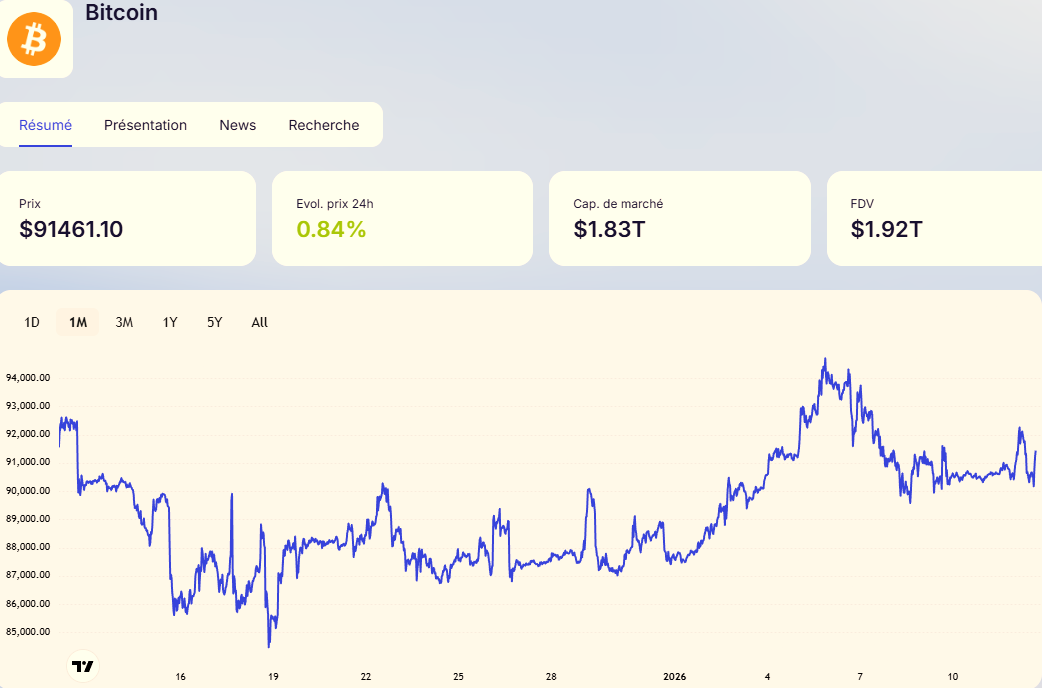Viewport: 1042px width, 688px height.
Task: Open the Présentation tab
Action: (145, 125)
